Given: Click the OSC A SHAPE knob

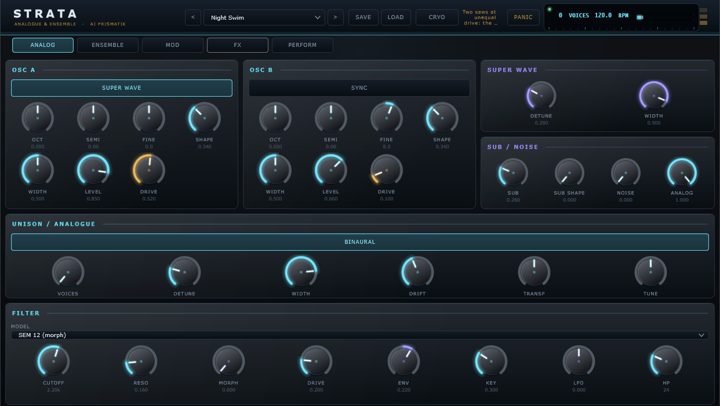Looking at the screenshot, I should (x=204, y=118).
